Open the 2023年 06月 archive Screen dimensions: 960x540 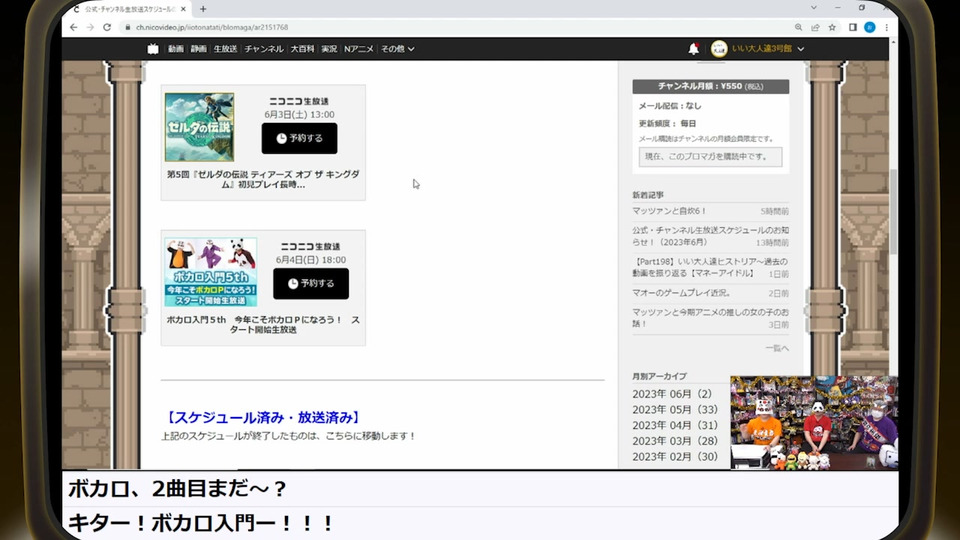pyautogui.click(x=672, y=394)
